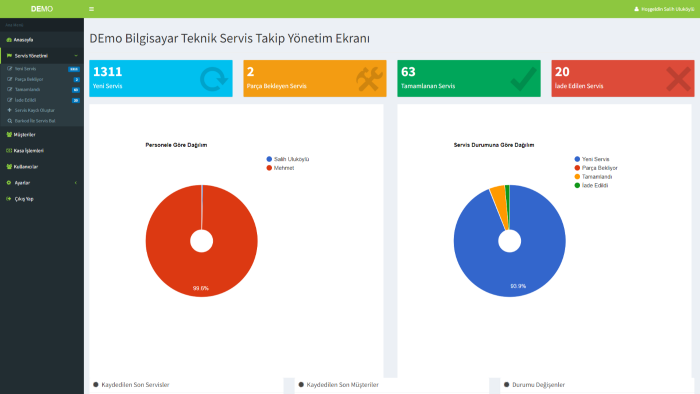The image size is (700, 394).
Task: Toggle the sidebar with the hamburger icon
Action: click(x=91, y=9)
